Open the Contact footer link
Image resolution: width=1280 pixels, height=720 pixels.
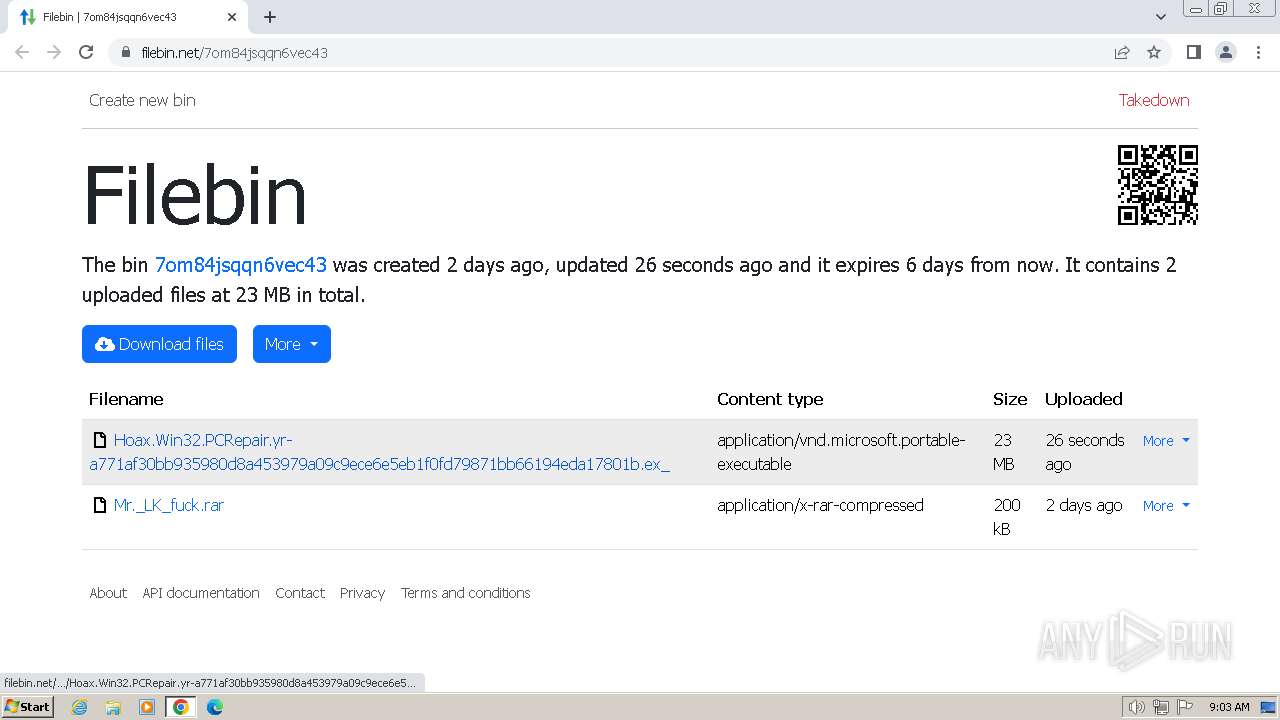(x=300, y=593)
